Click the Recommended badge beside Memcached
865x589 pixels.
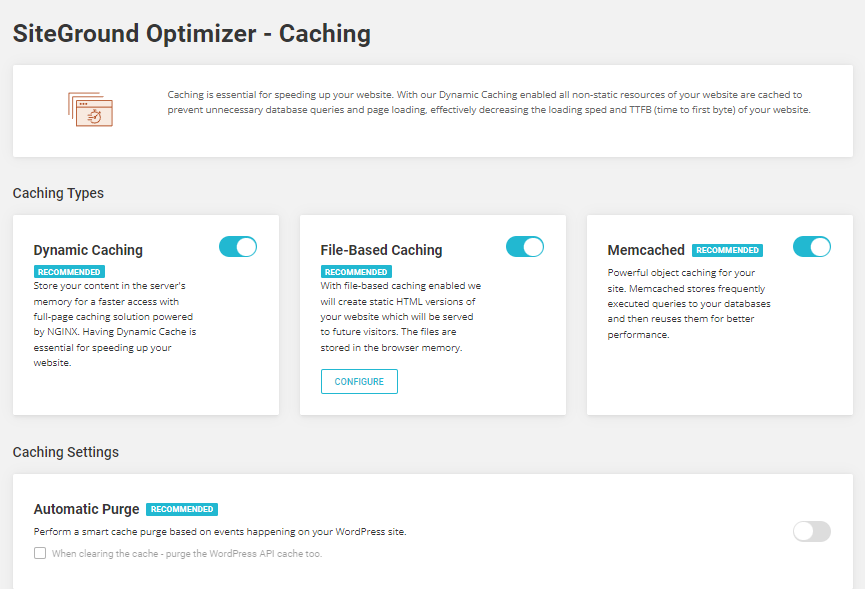pyautogui.click(x=727, y=250)
